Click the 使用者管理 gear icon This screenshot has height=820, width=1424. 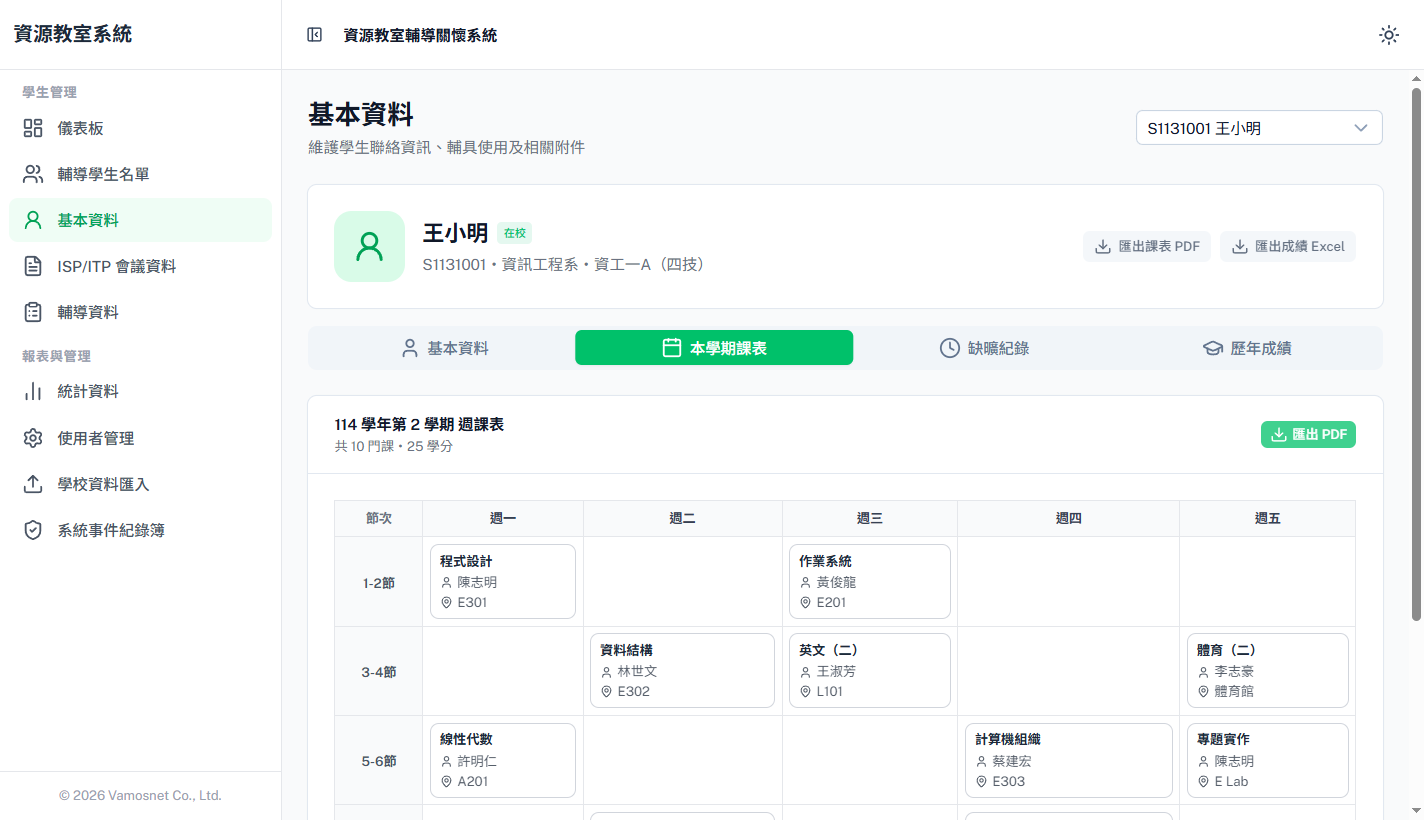tap(33, 438)
